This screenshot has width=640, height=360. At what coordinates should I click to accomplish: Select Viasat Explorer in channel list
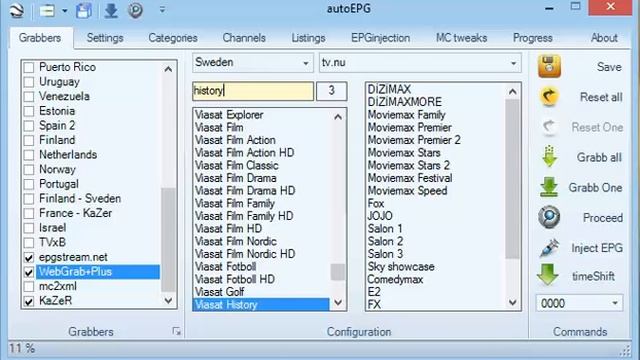229,115
